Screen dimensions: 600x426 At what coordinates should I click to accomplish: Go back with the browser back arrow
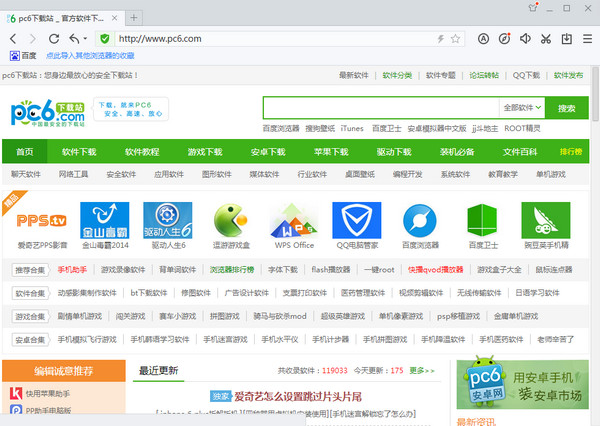(x=13, y=39)
